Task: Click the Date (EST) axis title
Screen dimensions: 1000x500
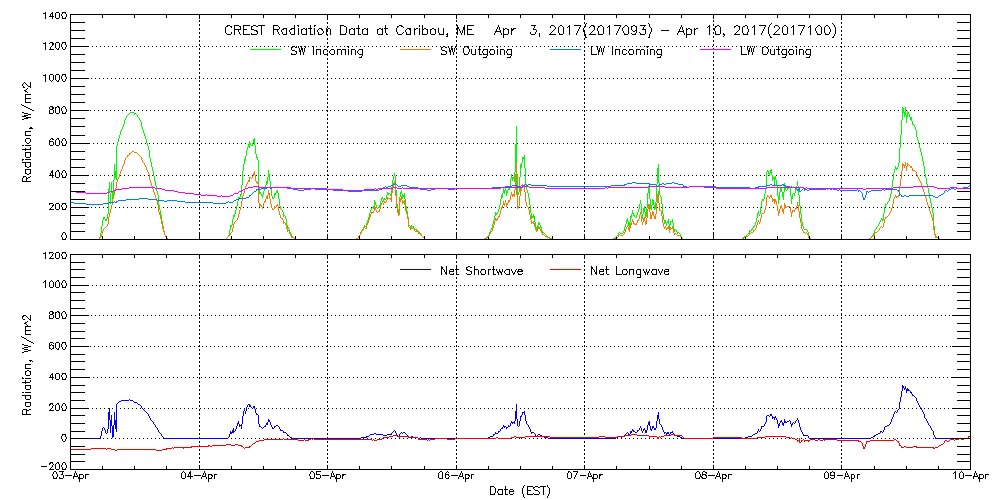Action: (x=520, y=492)
